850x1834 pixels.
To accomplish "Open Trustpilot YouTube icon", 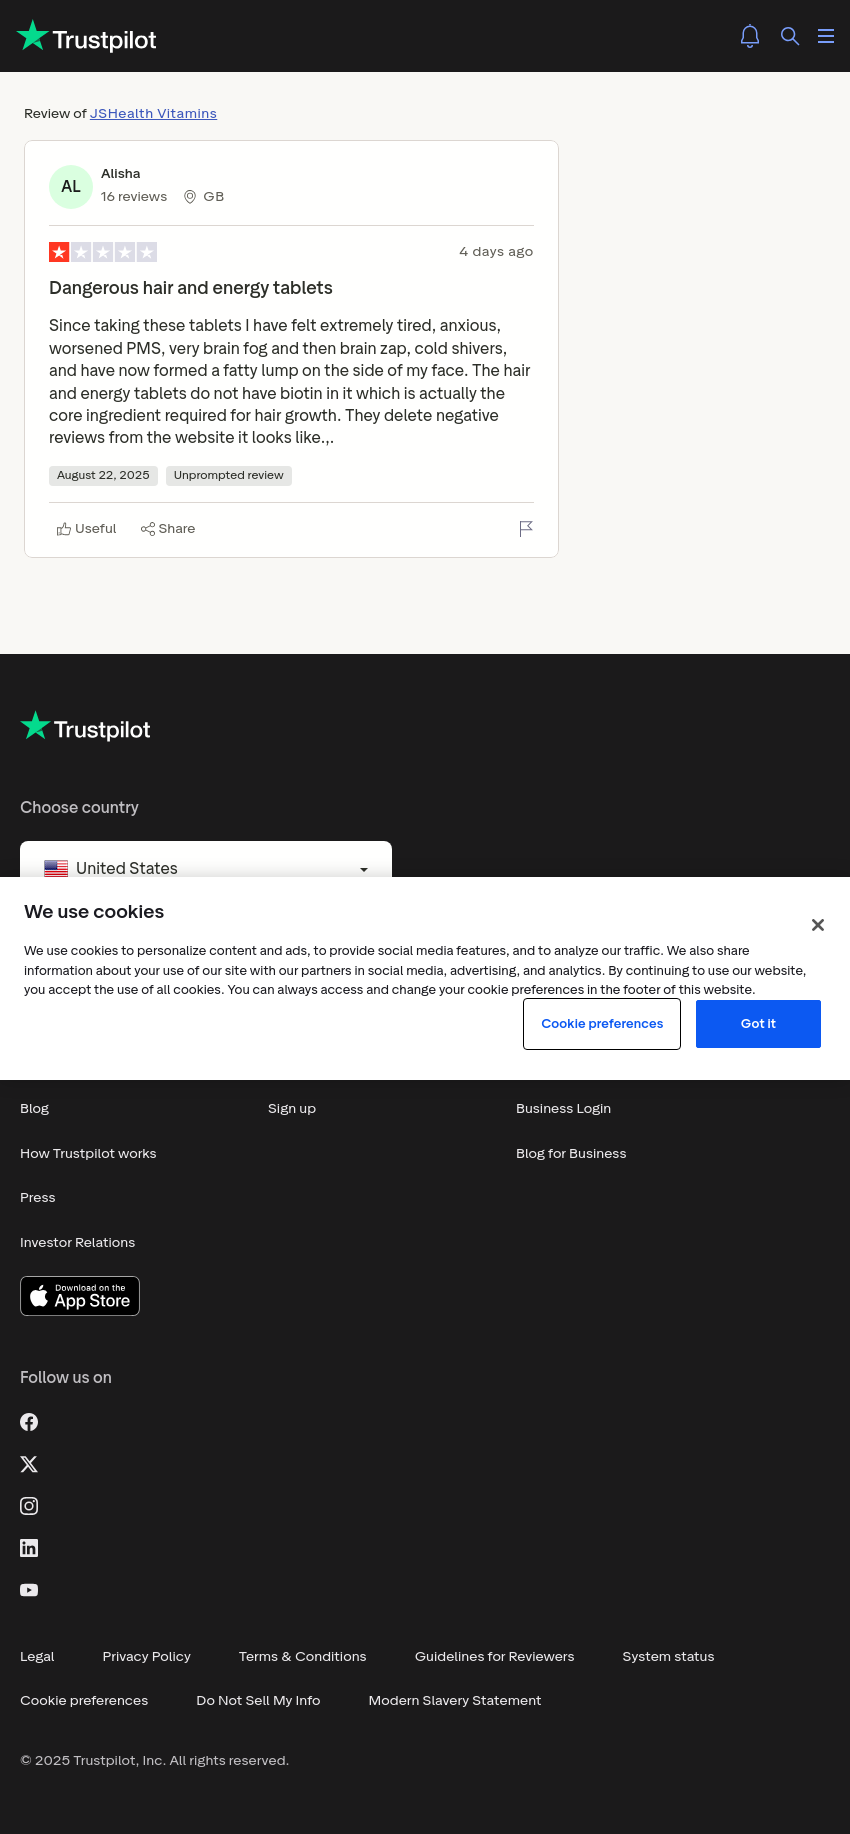I will 29,1590.
